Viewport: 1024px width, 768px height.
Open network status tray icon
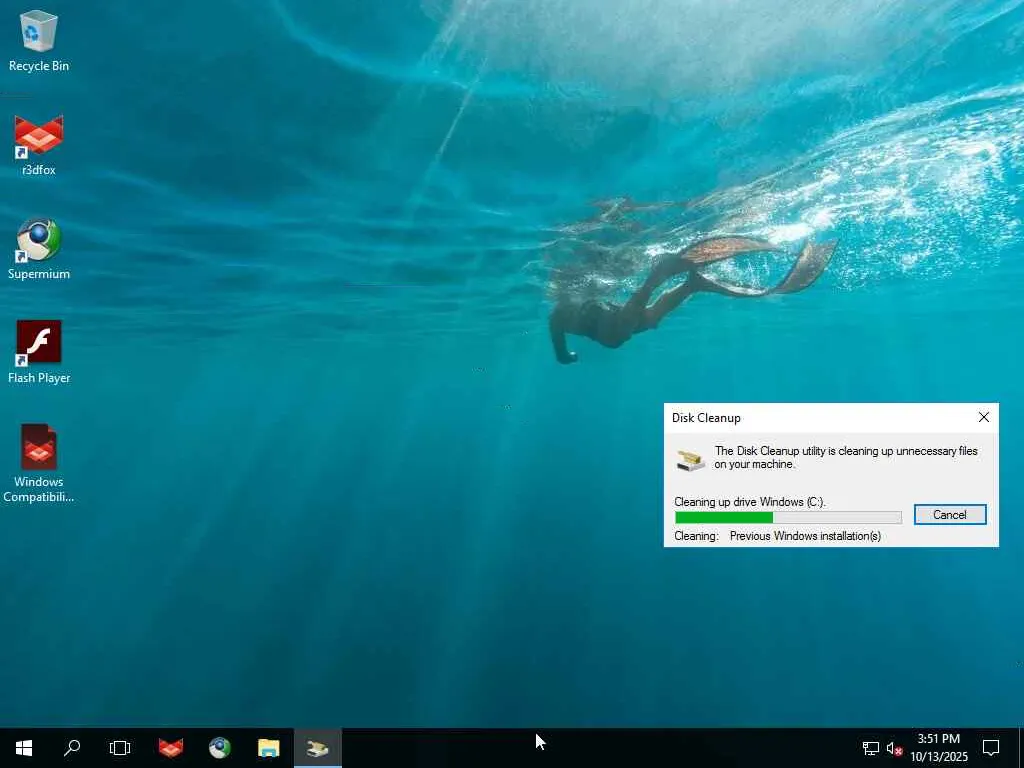871,748
